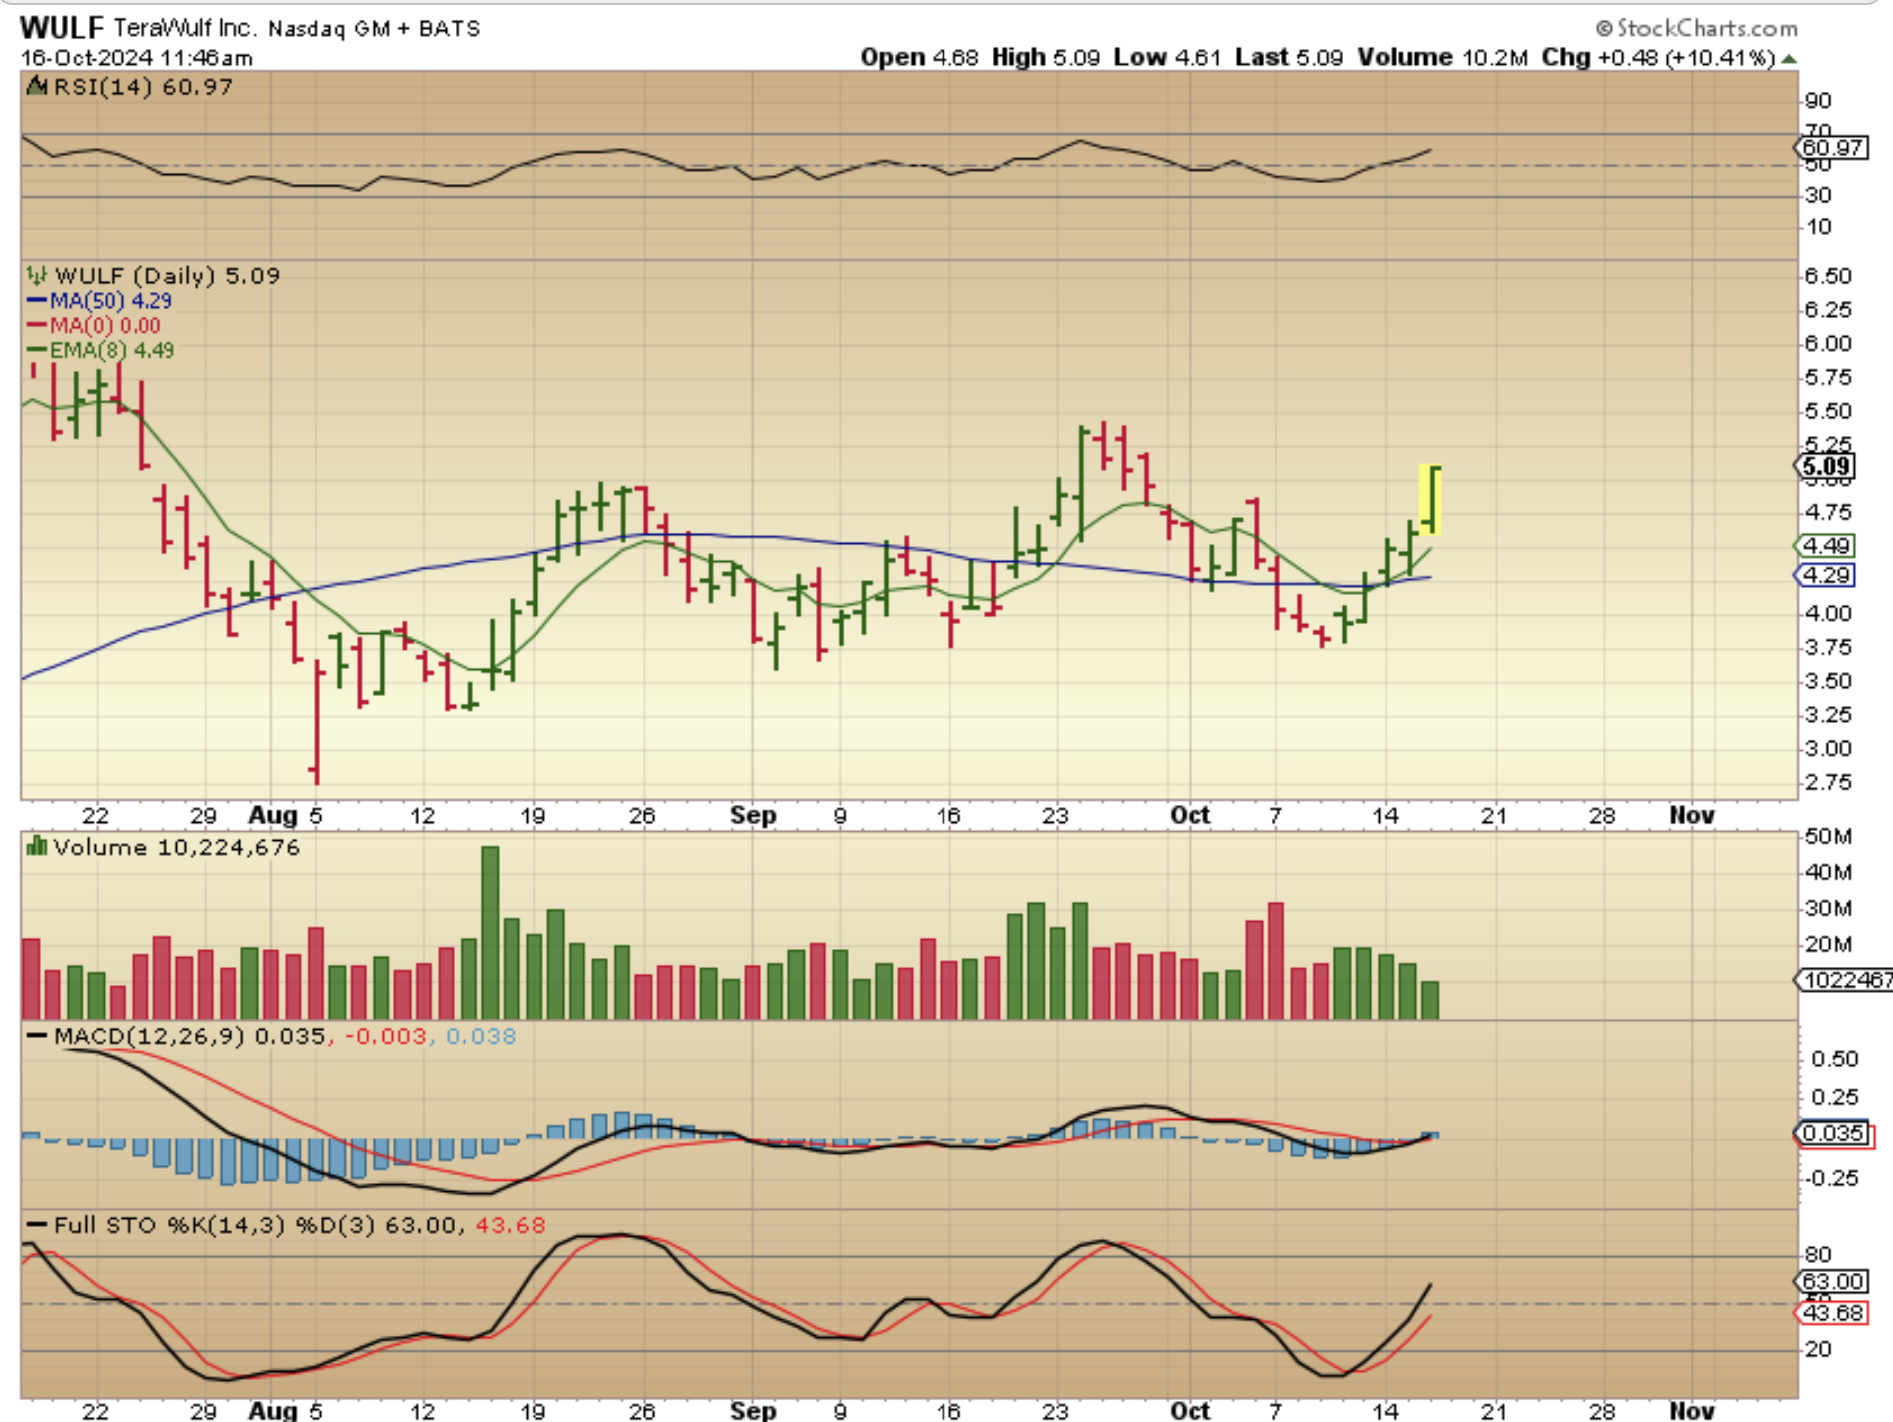
Task: Click the blue 4.29 MA tag on axis
Action: click(1826, 575)
